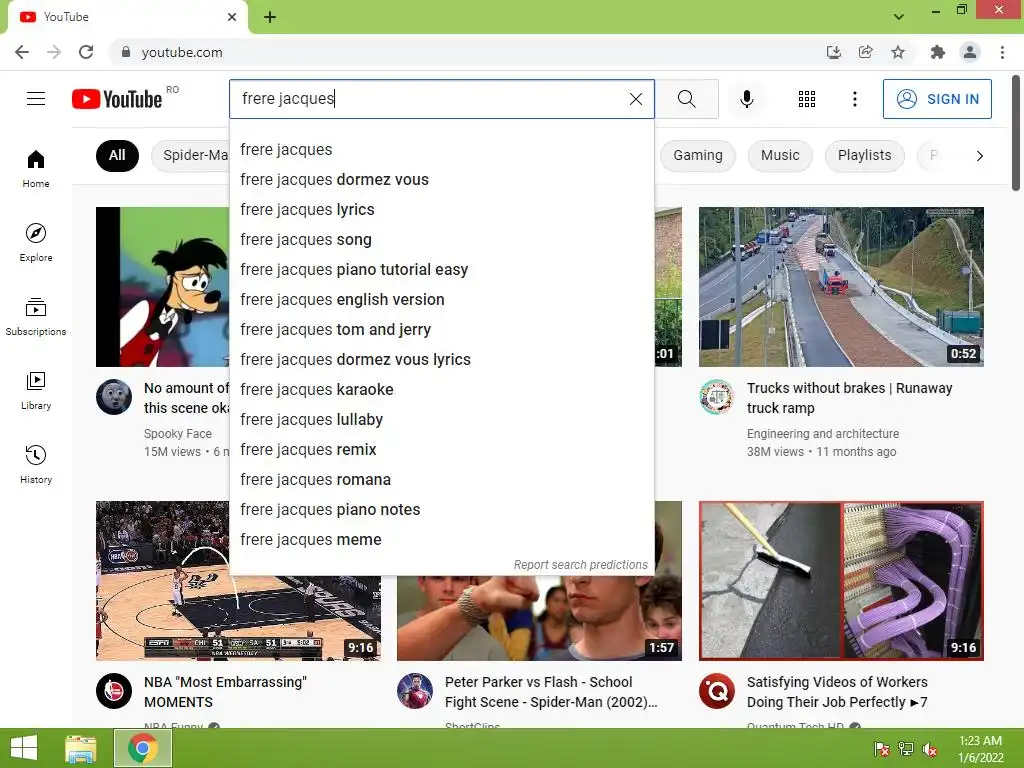Close the YouTube tab
Image resolution: width=1024 pixels, height=768 pixels.
point(232,17)
